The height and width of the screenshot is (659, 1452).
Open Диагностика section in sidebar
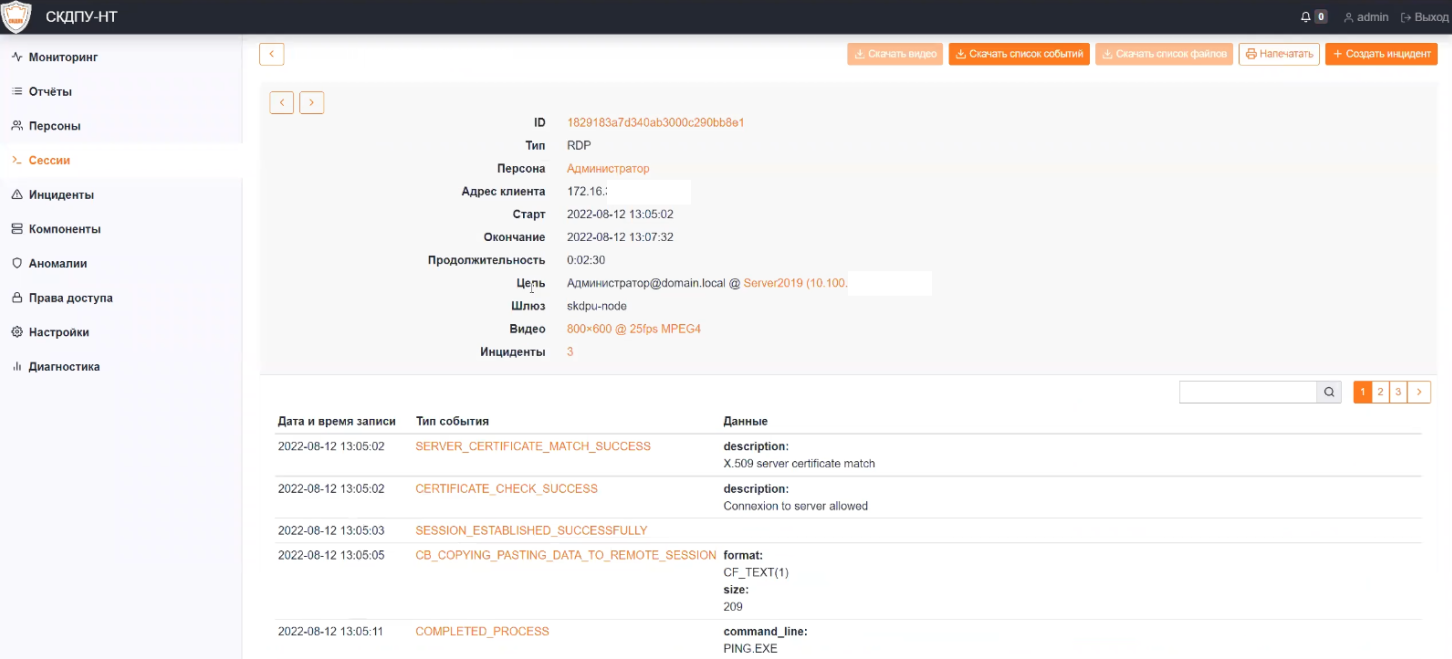64,367
